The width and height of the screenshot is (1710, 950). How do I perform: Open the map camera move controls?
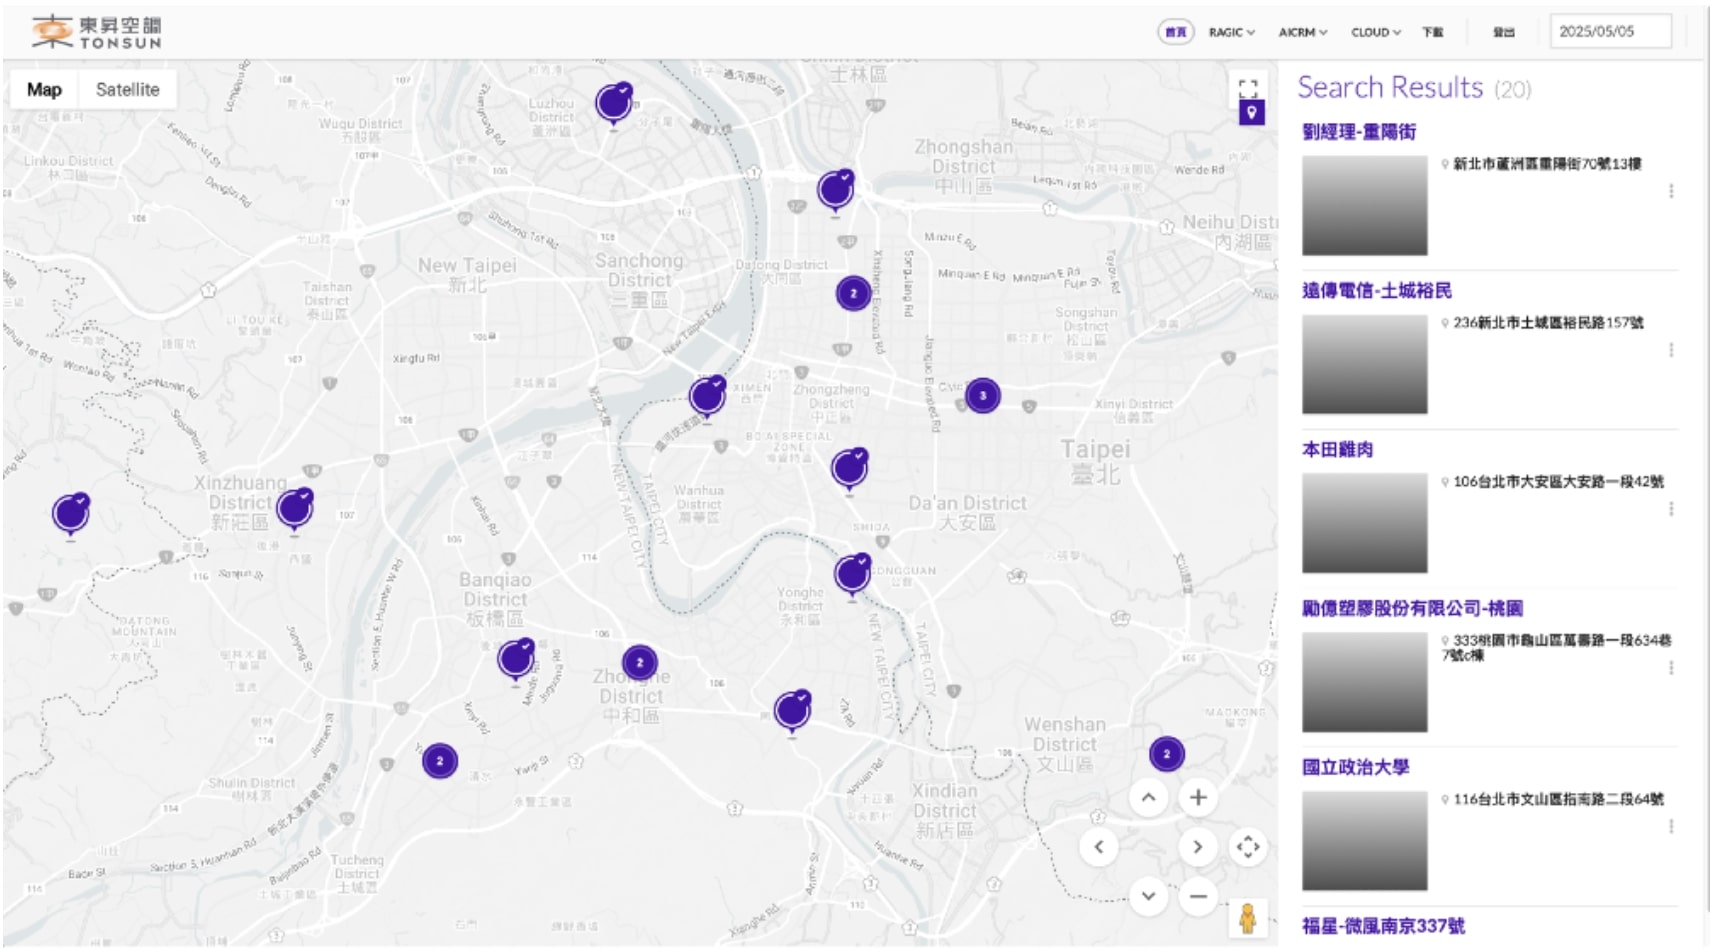pos(1248,847)
